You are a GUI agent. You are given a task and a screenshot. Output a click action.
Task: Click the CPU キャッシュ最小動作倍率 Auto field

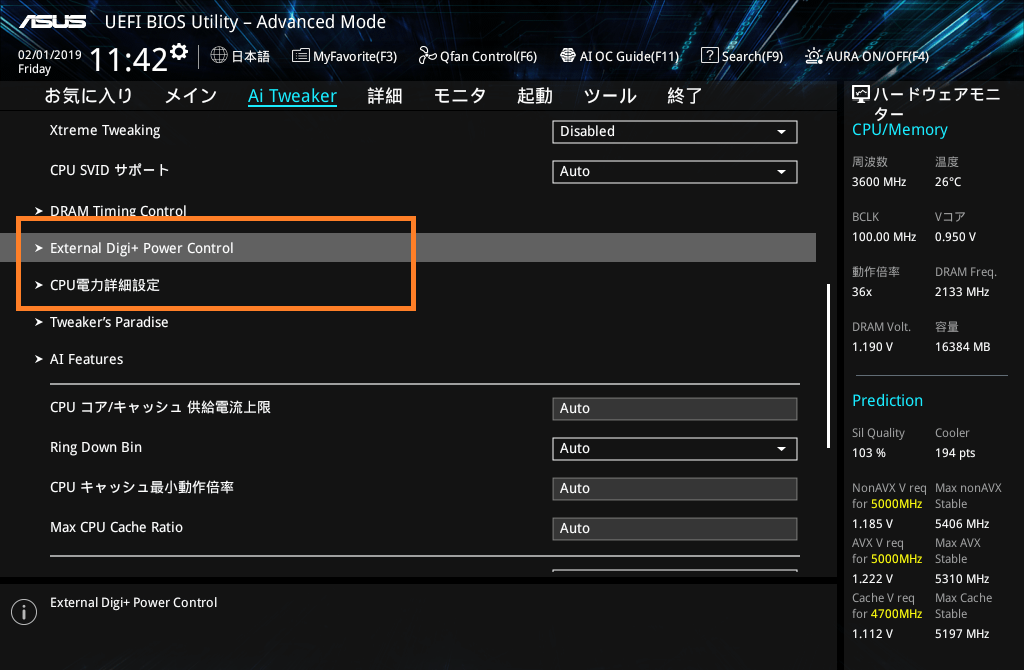[675, 488]
